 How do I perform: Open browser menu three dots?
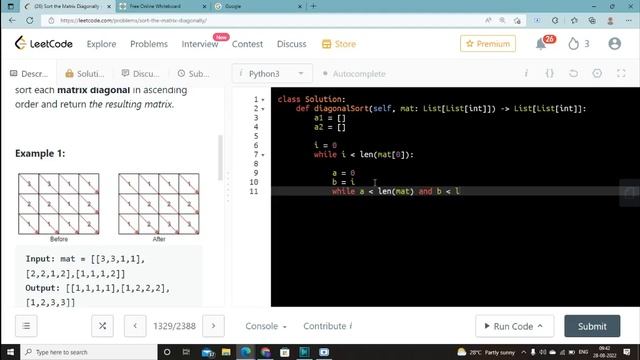628,20
